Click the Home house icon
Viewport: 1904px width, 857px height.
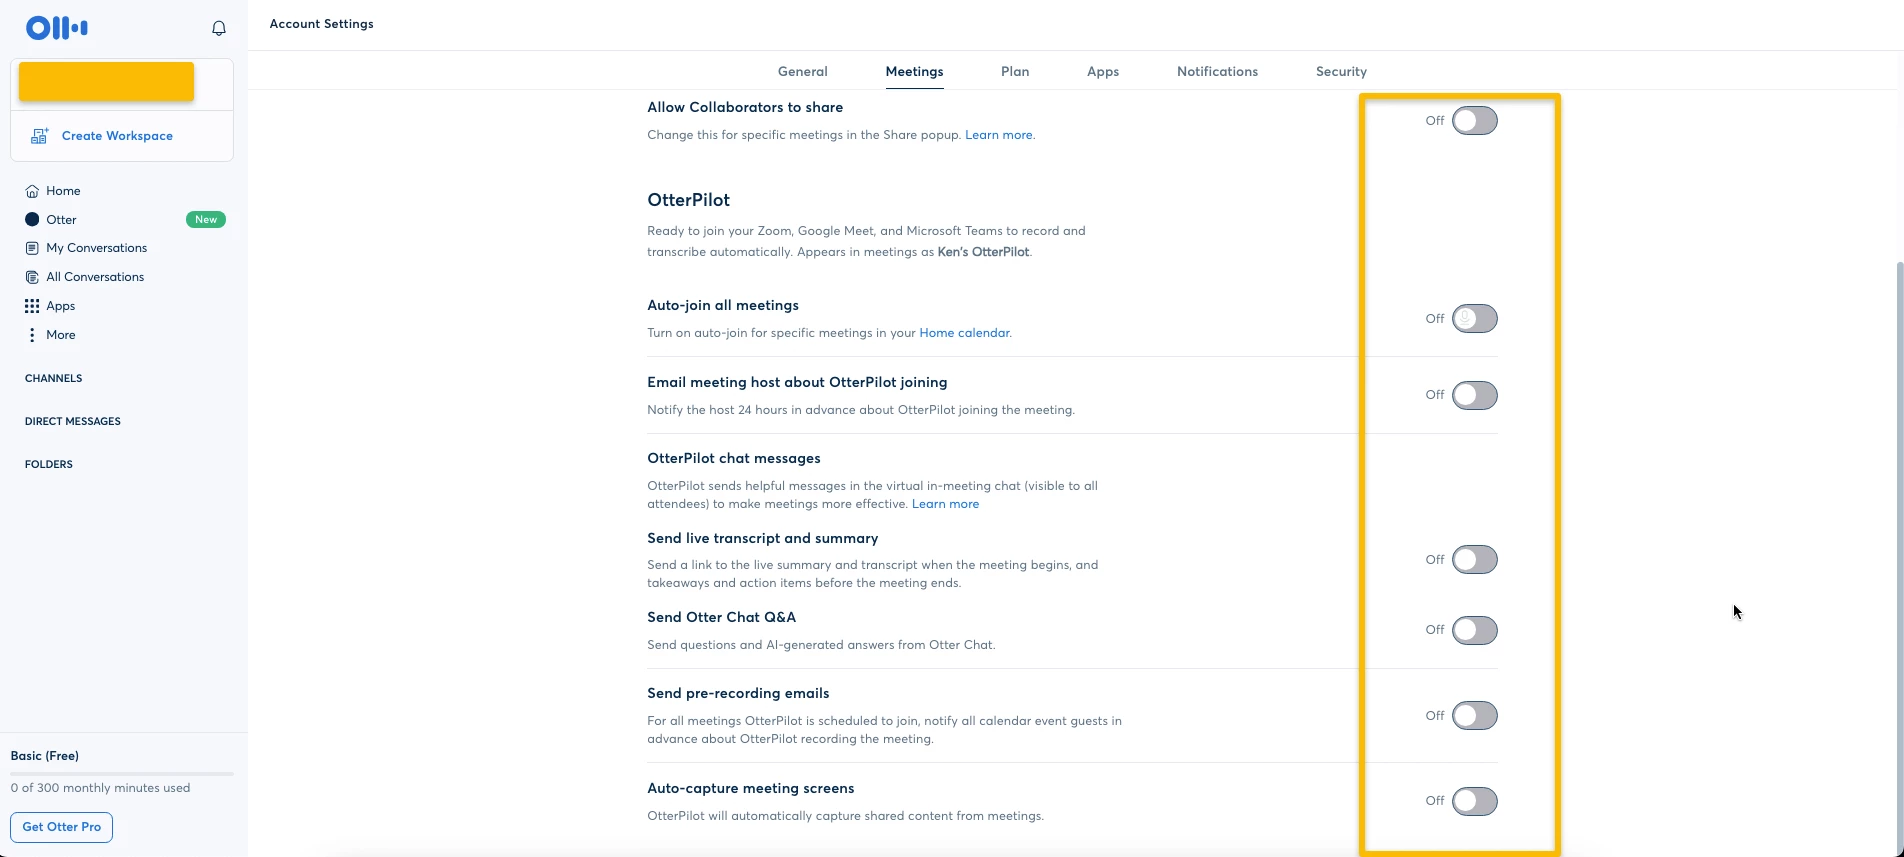(x=32, y=191)
